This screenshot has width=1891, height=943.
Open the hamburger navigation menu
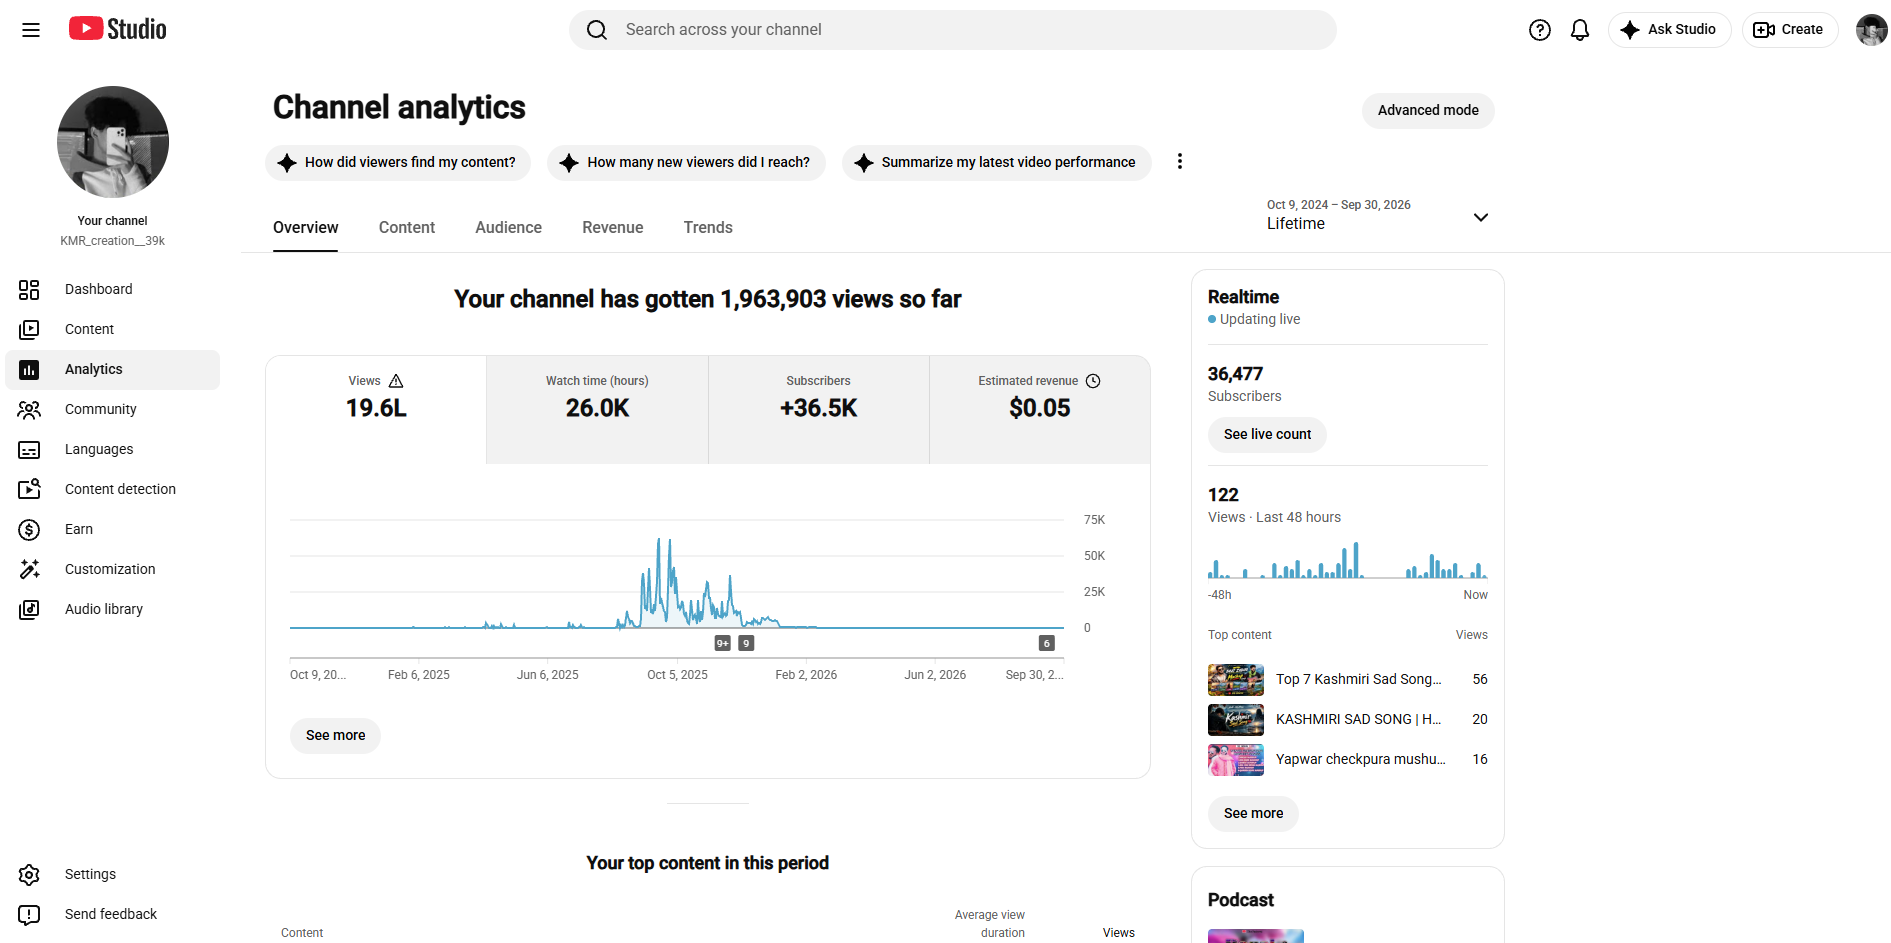pyautogui.click(x=31, y=30)
